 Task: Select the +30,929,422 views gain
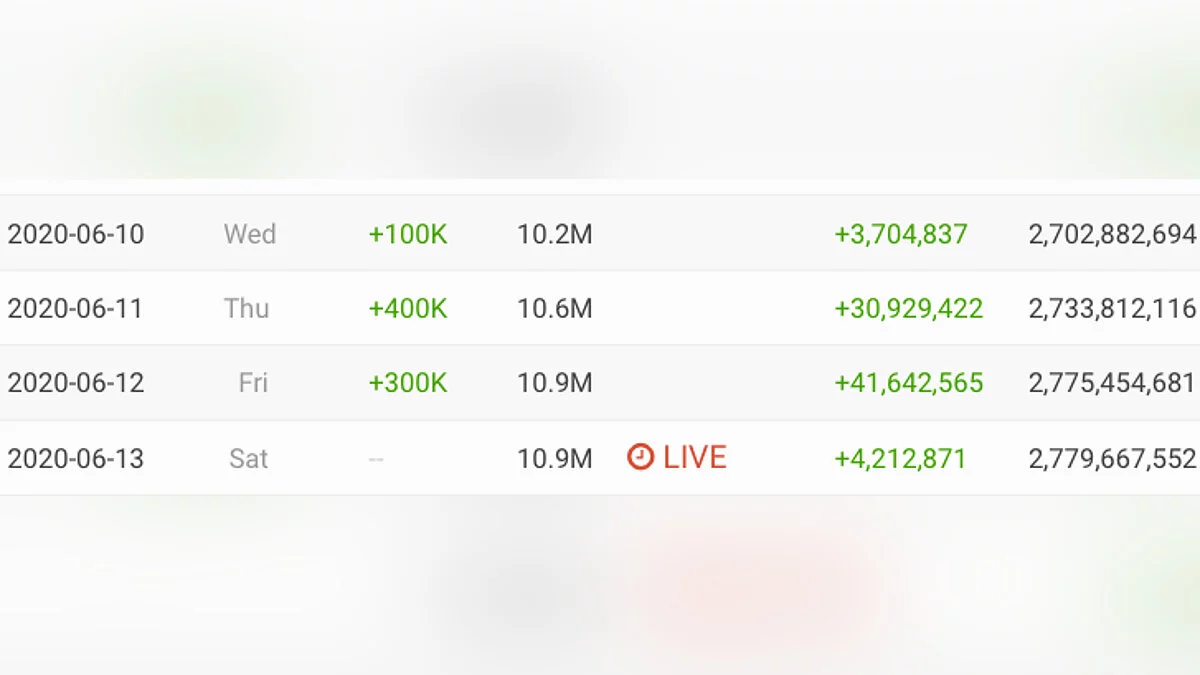[909, 308]
